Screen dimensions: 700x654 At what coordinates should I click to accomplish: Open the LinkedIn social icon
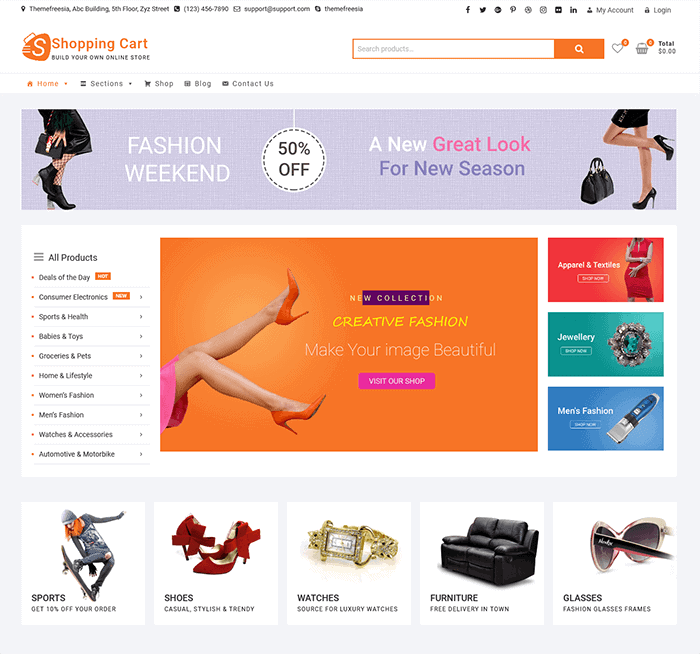[573, 10]
